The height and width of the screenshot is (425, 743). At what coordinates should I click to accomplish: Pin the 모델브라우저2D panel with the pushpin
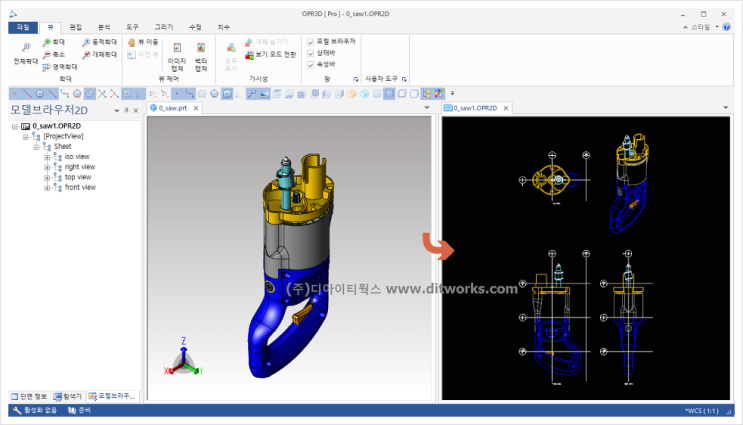[127, 110]
